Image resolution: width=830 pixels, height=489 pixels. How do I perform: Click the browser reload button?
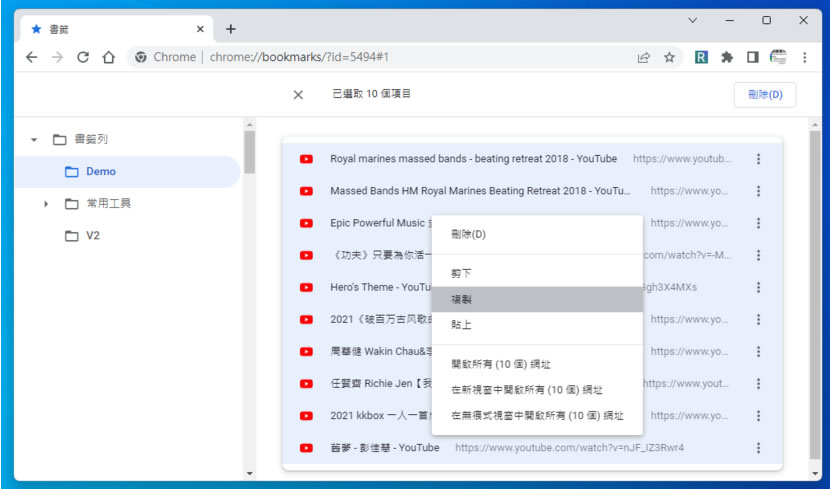tap(83, 57)
